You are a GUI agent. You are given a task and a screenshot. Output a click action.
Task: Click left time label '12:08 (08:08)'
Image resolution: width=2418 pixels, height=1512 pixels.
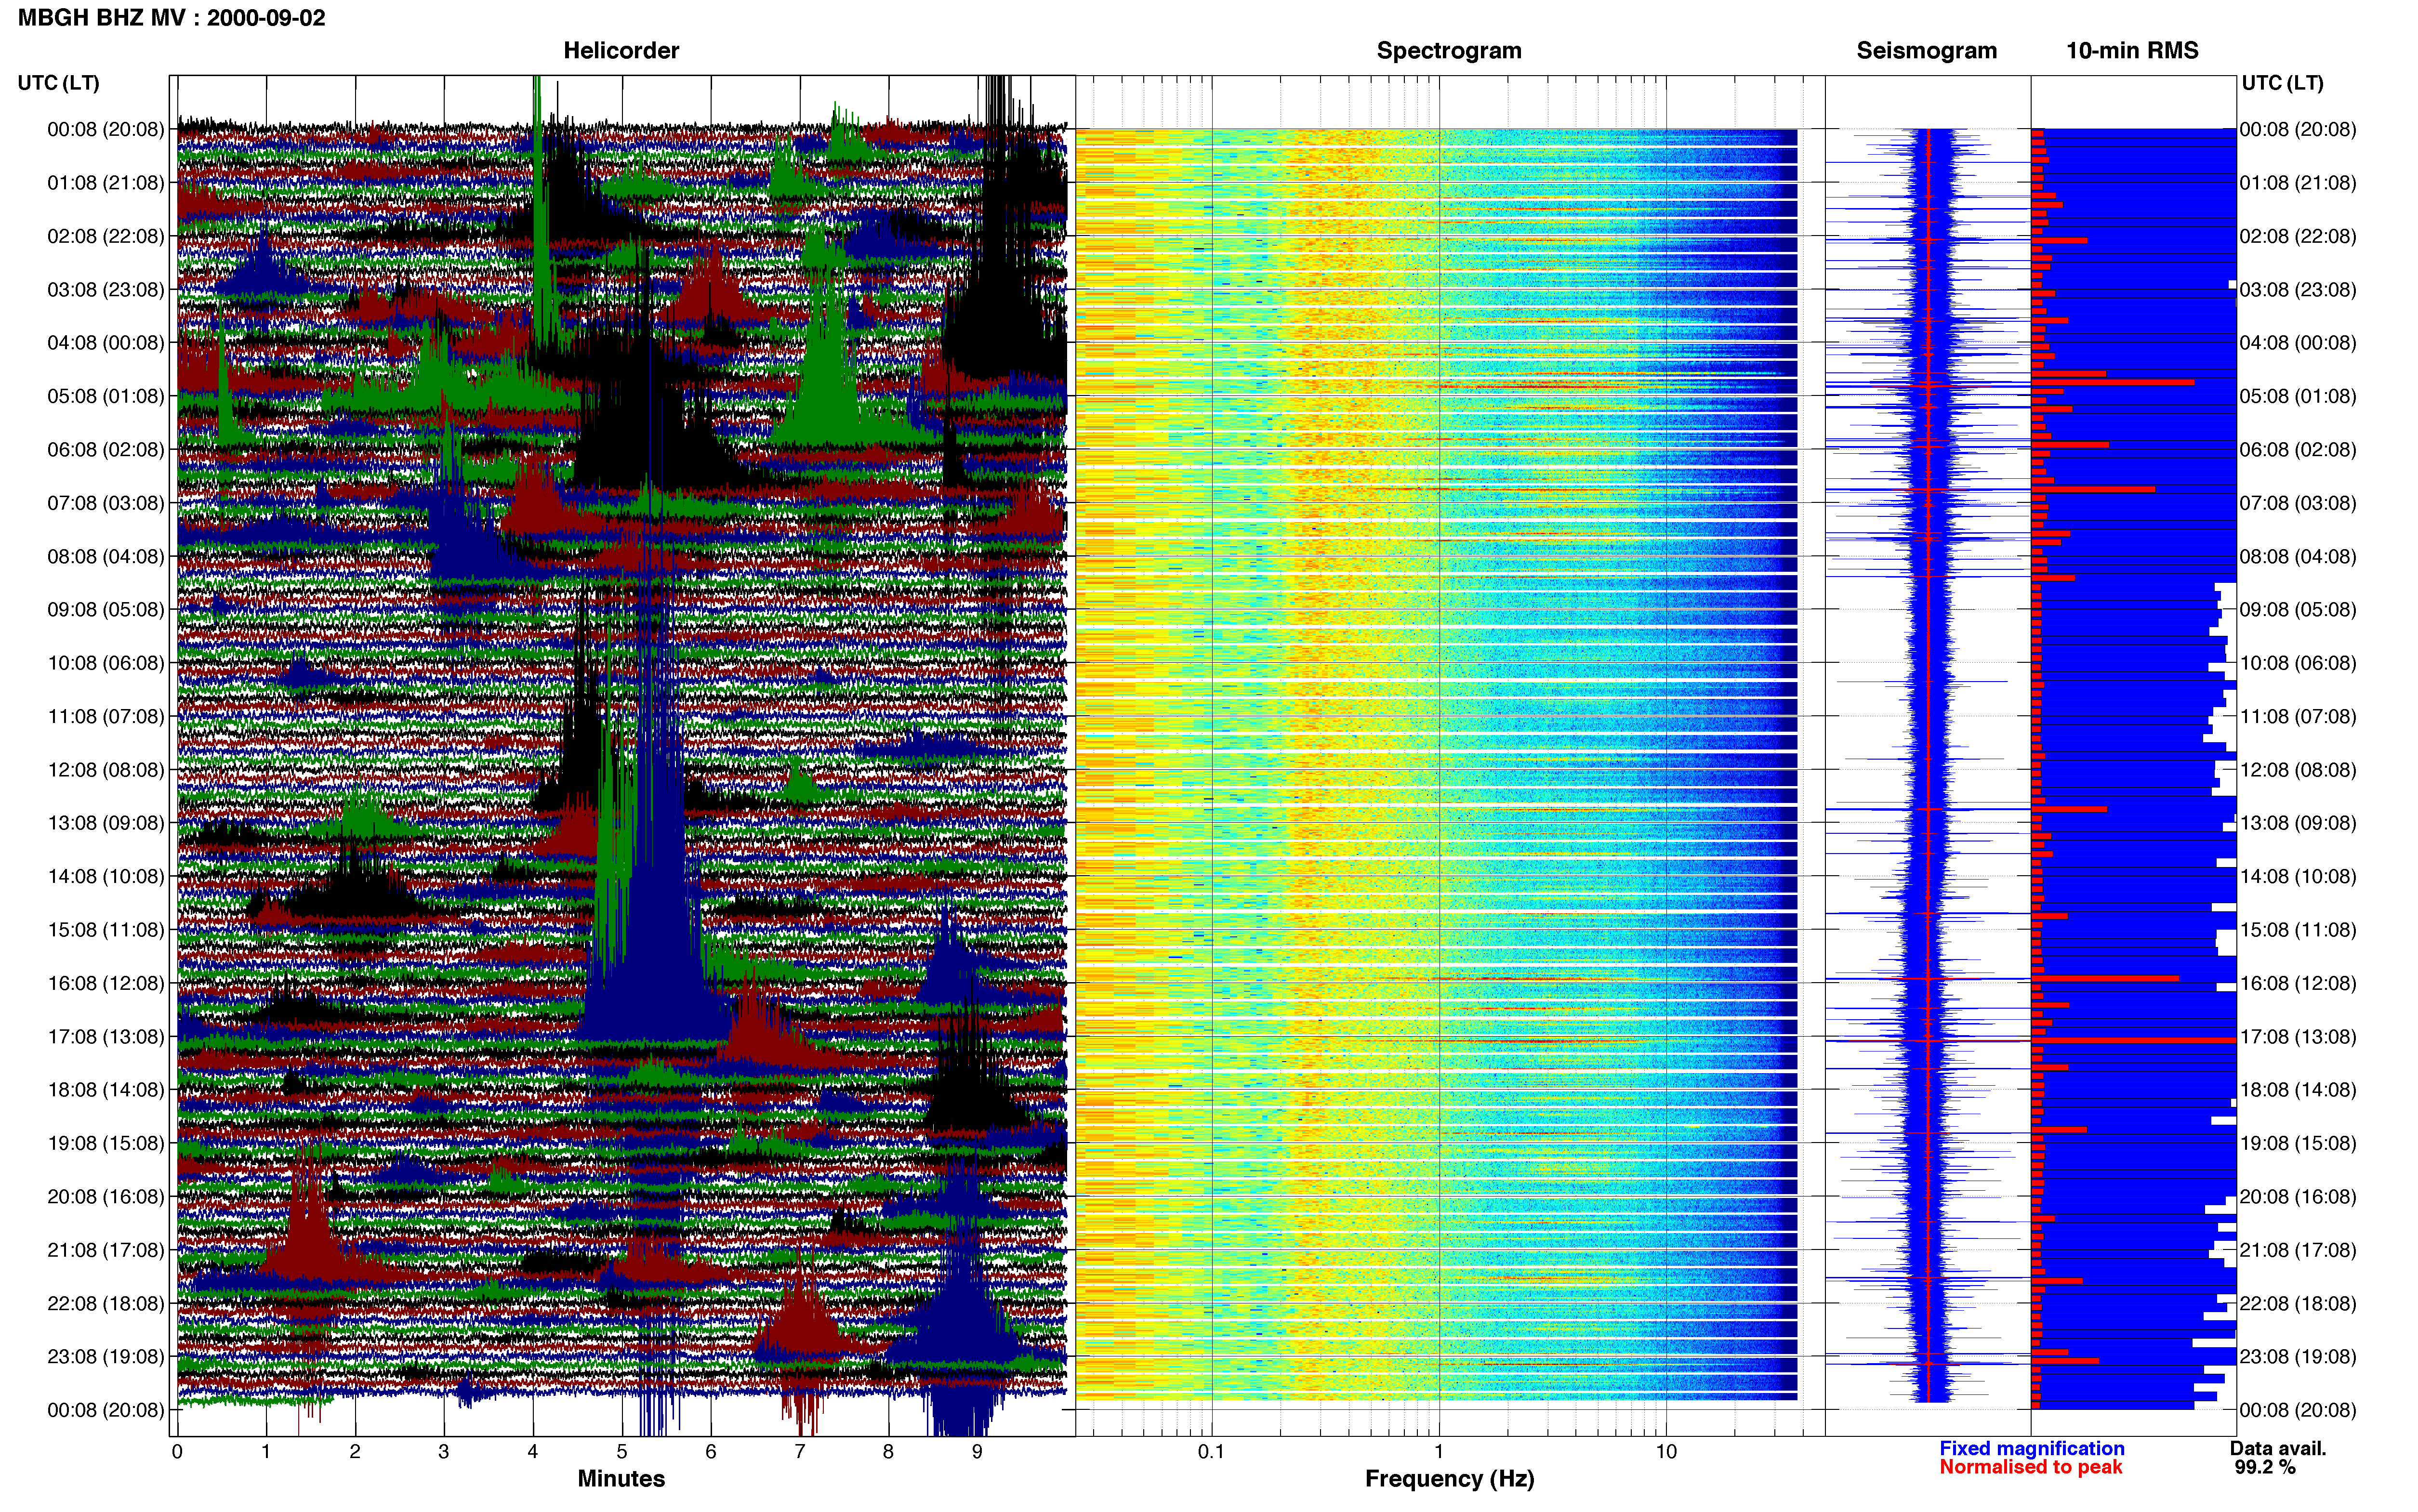tap(105, 770)
